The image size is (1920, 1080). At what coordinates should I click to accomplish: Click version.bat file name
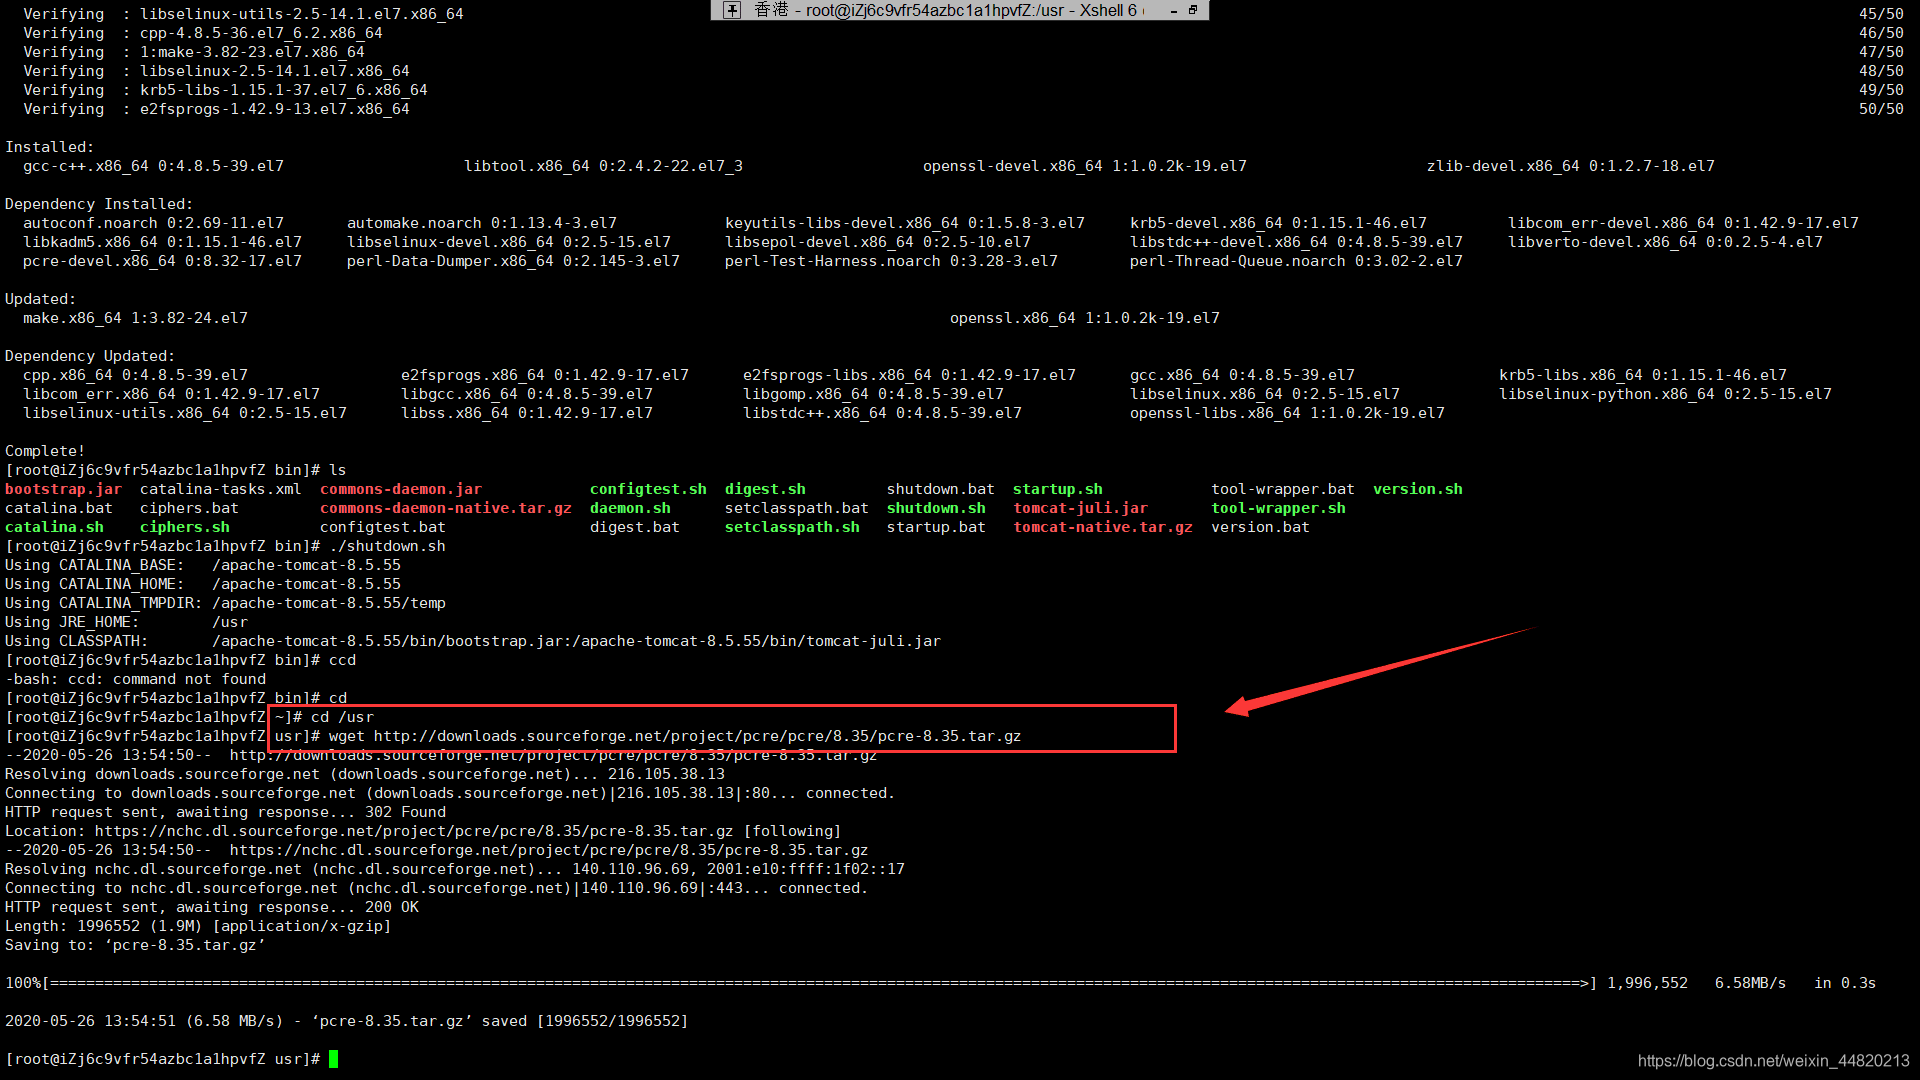tap(1260, 527)
